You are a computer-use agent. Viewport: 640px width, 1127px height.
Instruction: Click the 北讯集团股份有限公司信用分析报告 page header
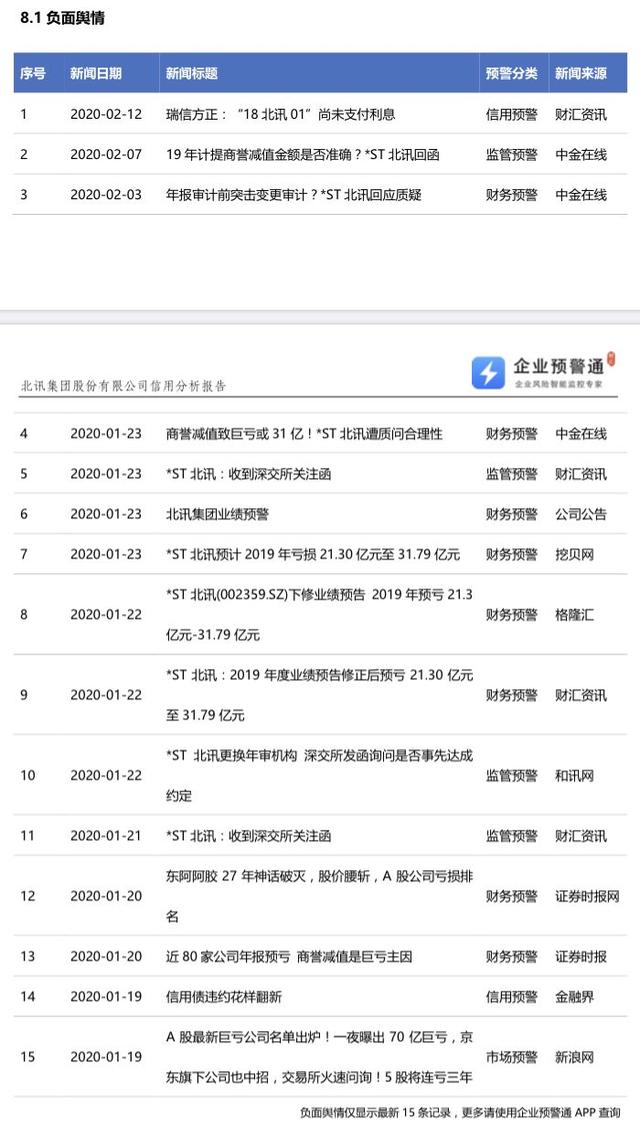coord(124,386)
